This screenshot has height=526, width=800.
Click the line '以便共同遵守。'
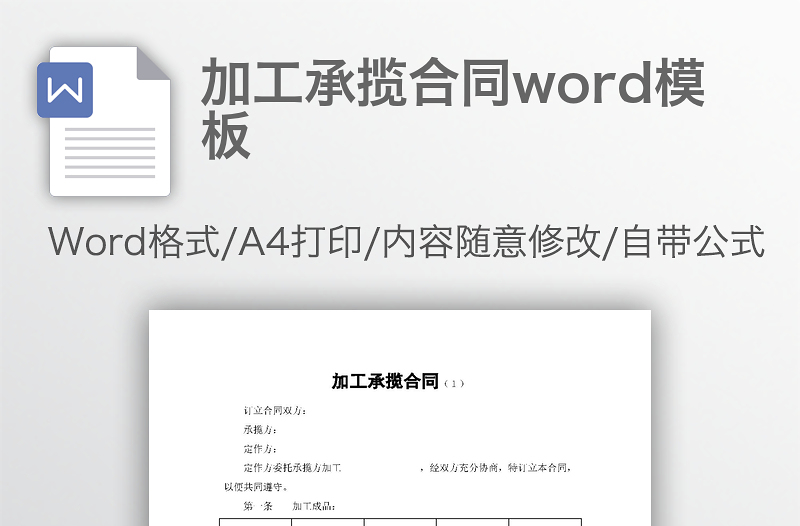[x=257, y=487]
